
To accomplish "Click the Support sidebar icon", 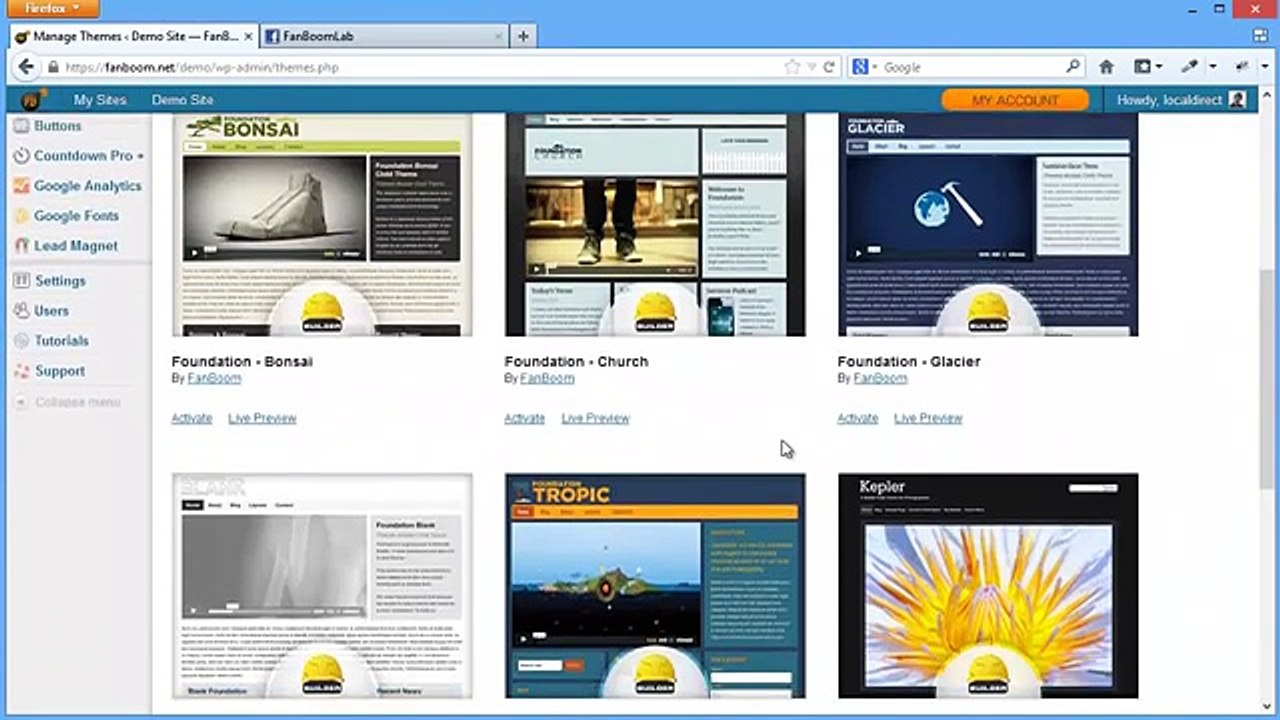I will click(21, 371).
